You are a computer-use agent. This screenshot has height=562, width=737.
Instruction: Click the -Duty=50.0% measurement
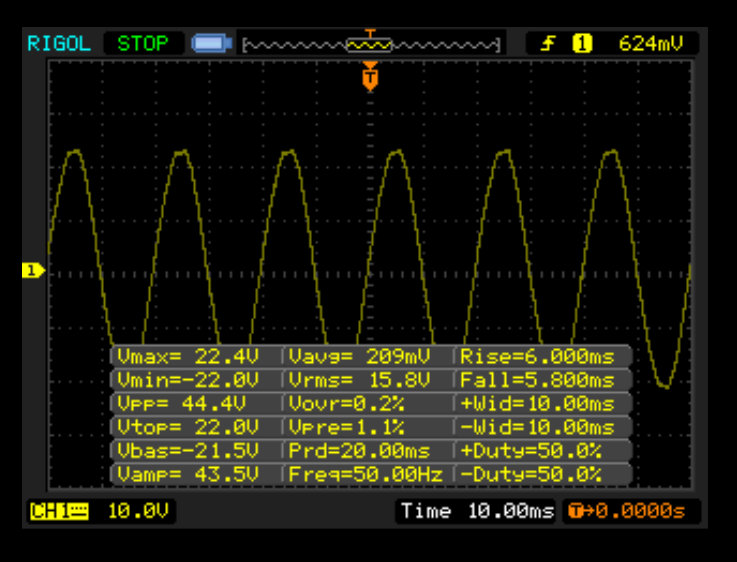click(531, 474)
